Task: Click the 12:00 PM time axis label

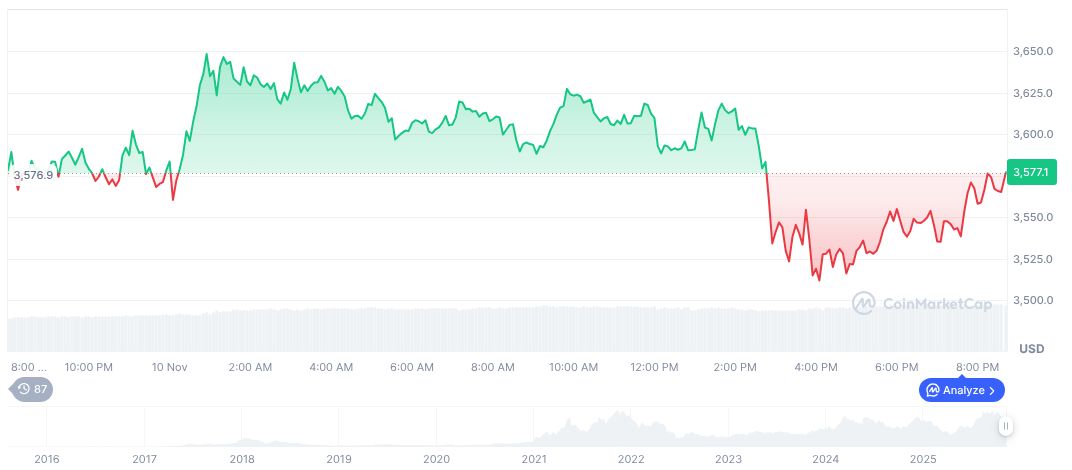Action: [x=655, y=367]
